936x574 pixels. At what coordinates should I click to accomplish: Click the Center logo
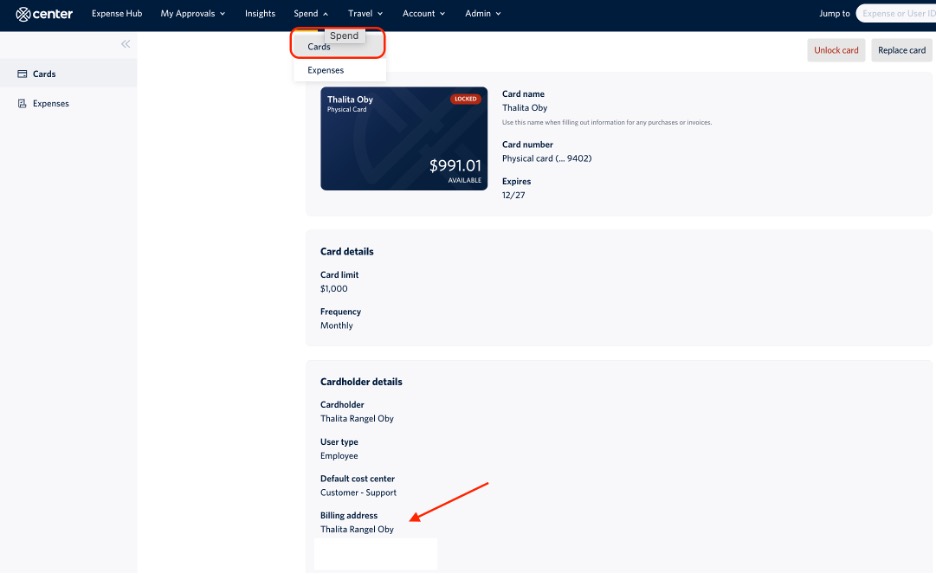pyautogui.click(x=44, y=14)
